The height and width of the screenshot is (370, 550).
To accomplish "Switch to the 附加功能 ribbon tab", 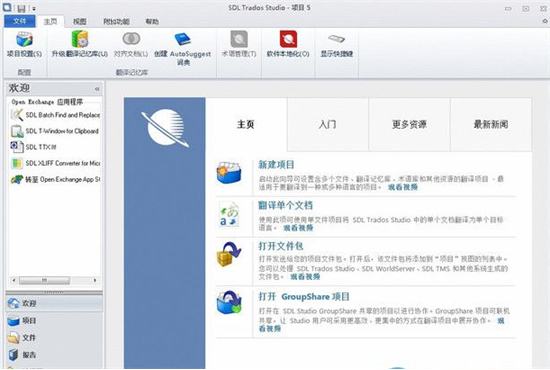I will 116,21.
